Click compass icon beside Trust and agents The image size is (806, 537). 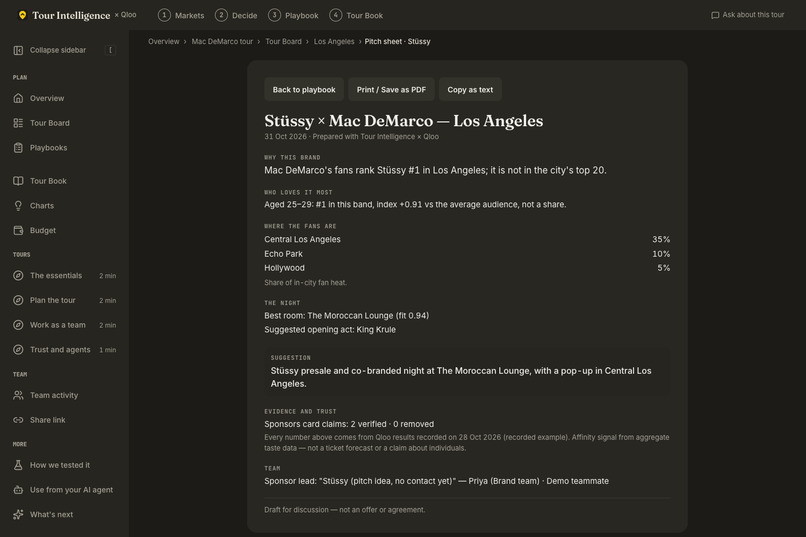[x=18, y=349]
